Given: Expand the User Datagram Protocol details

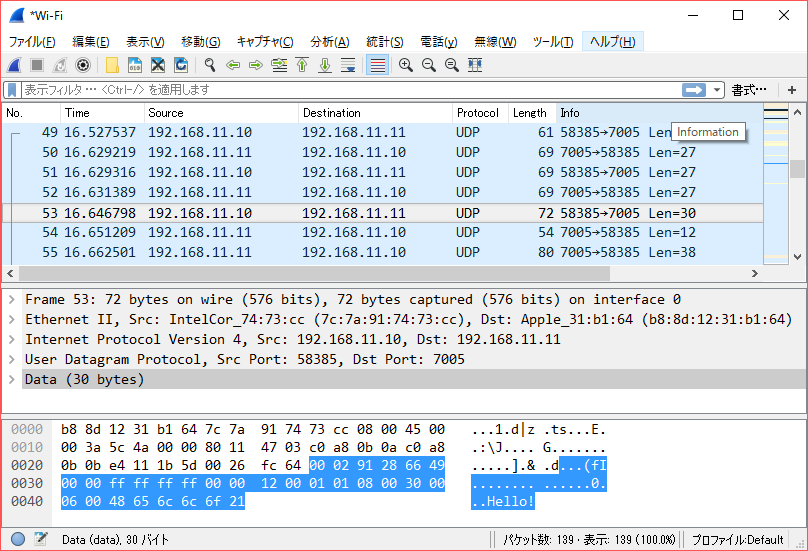Looking at the screenshot, I should pos(13,360).
